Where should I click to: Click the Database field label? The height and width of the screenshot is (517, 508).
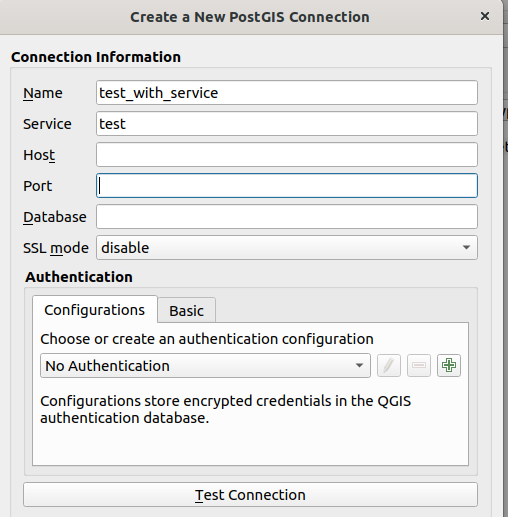coord(55,217)
